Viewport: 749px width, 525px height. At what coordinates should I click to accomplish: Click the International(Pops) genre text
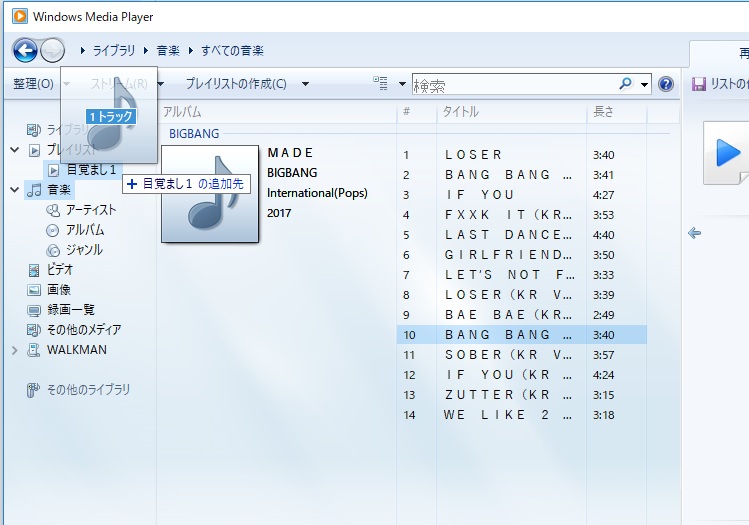317,193
